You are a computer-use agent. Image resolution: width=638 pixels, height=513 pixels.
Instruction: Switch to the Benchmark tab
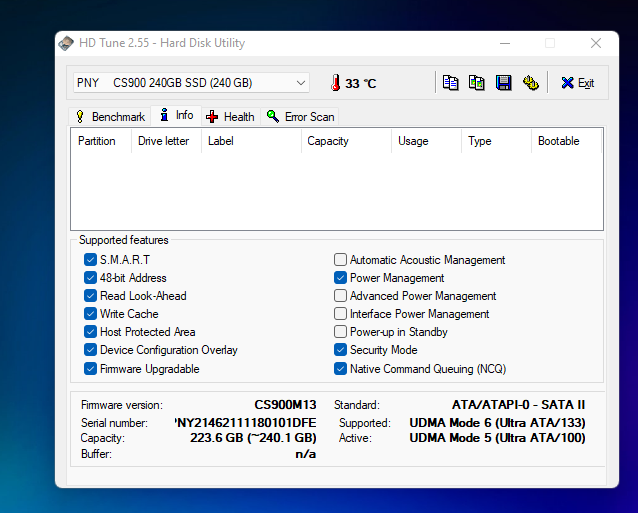coord(110,117)
